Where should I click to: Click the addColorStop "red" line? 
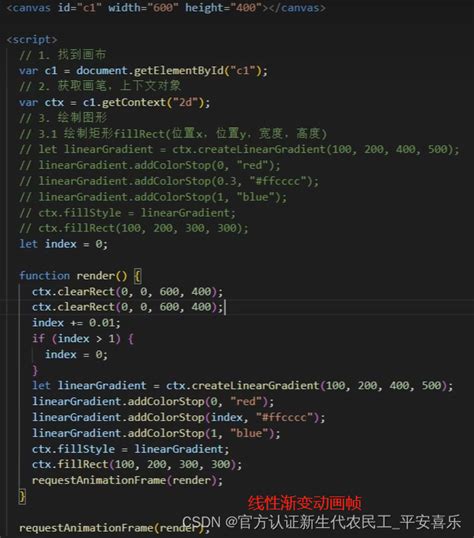pos(153,401)
